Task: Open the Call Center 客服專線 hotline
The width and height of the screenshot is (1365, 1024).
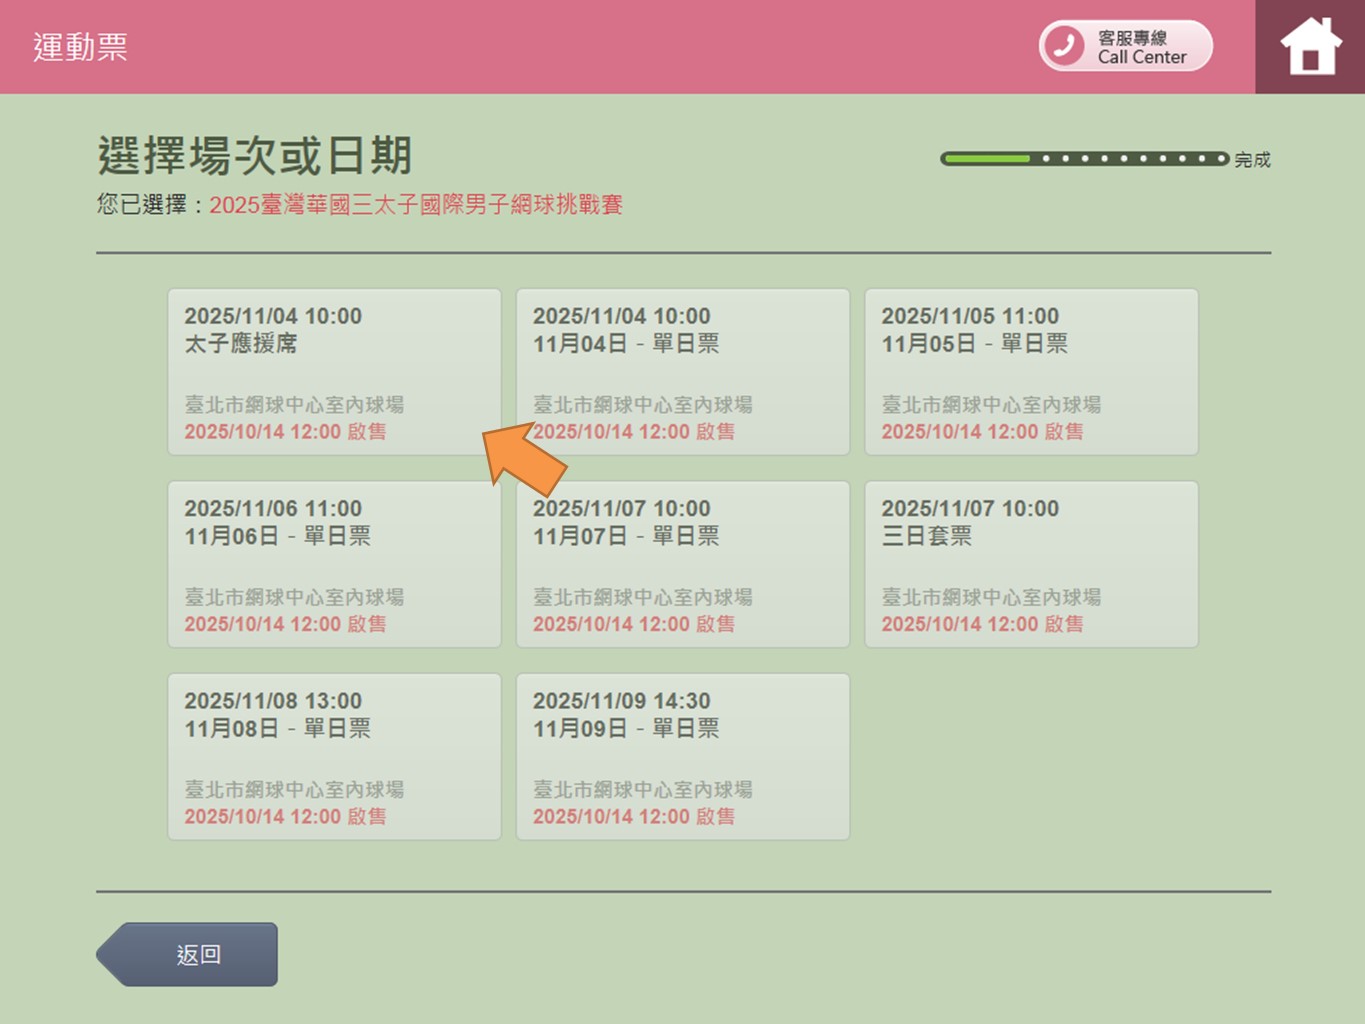Action: [x=1140, y=47]
